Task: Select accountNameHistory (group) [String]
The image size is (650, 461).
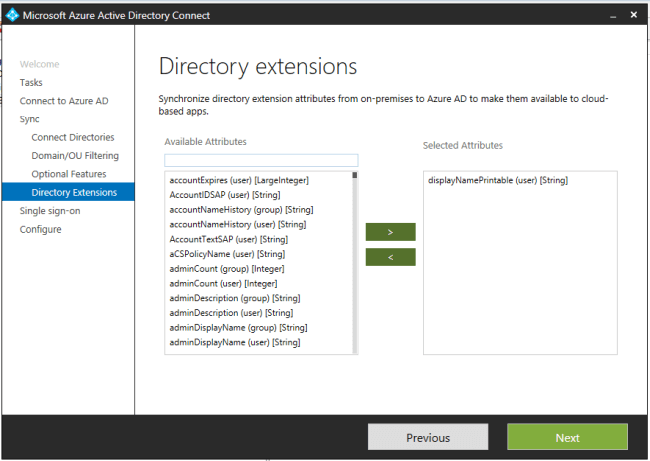Action: 241,209
